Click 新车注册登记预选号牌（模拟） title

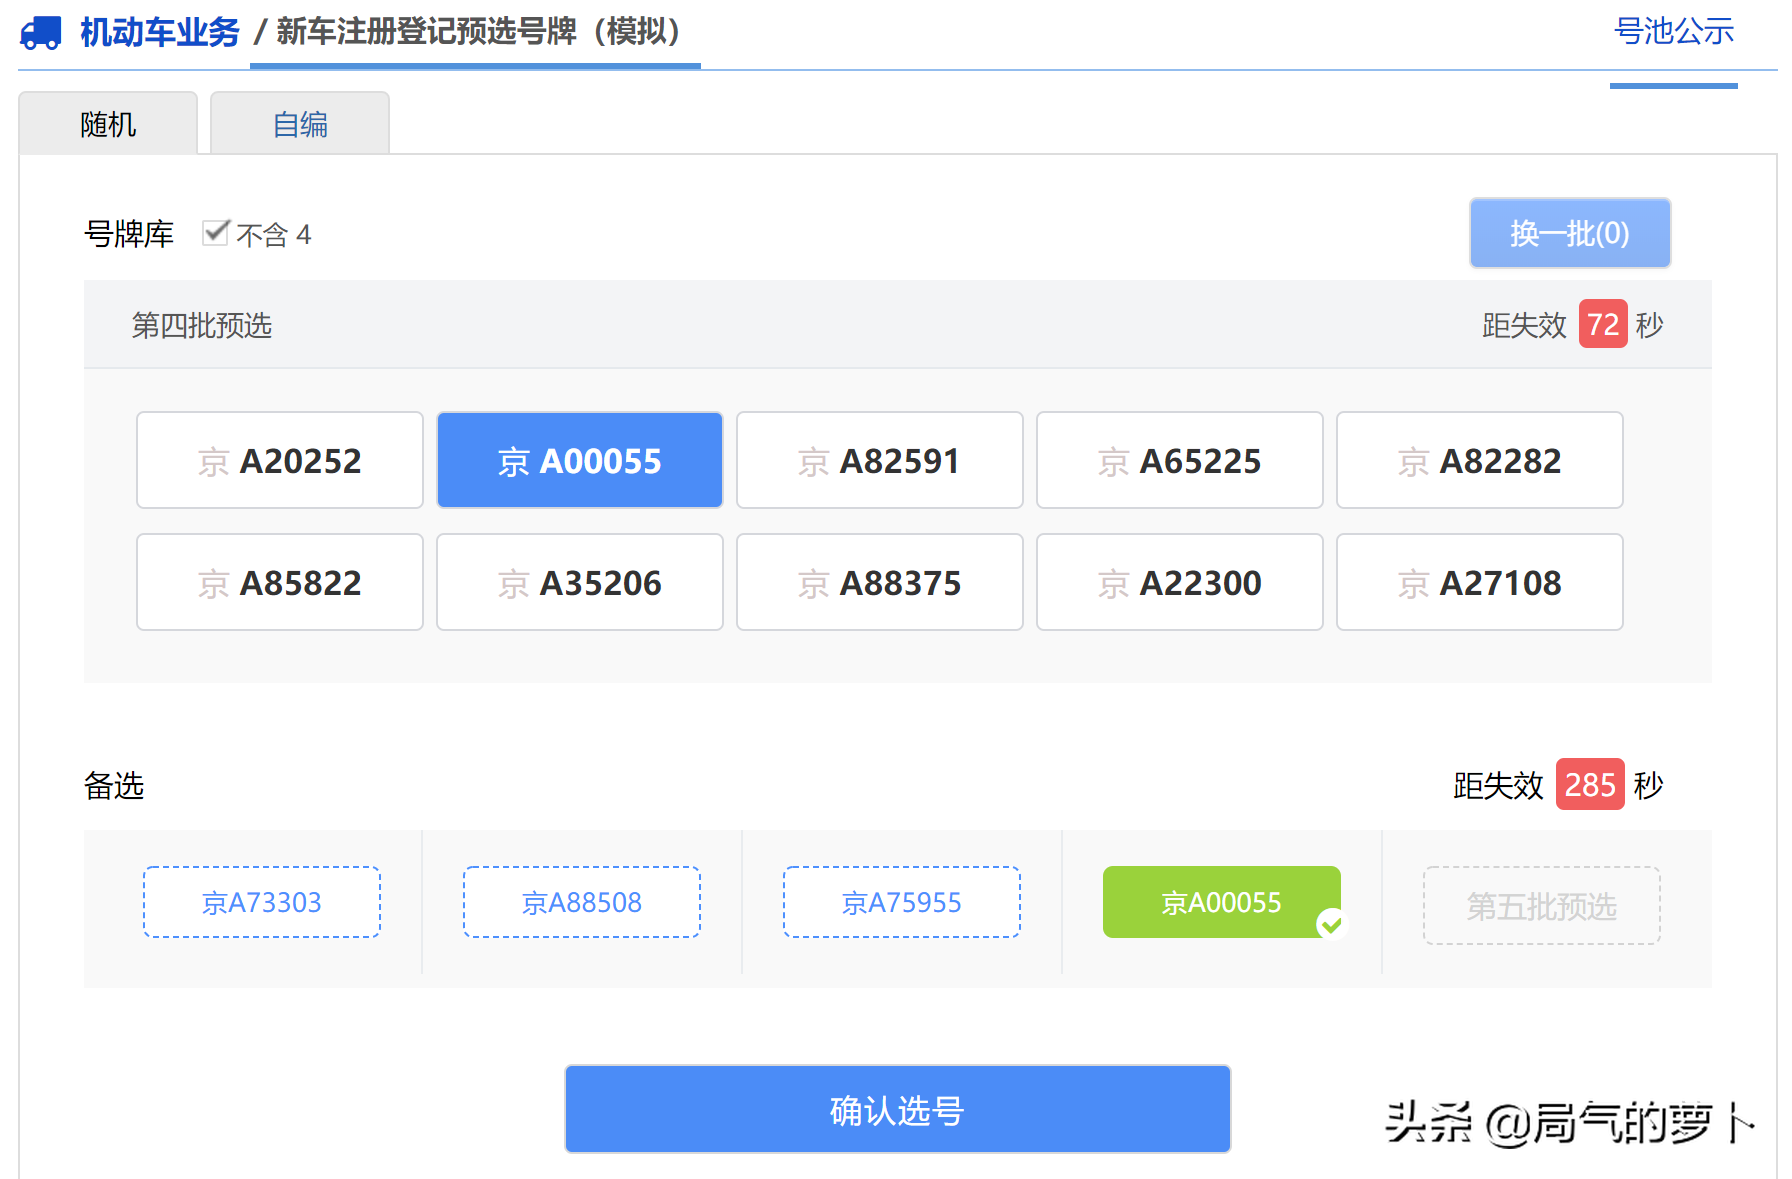[484, 32]
